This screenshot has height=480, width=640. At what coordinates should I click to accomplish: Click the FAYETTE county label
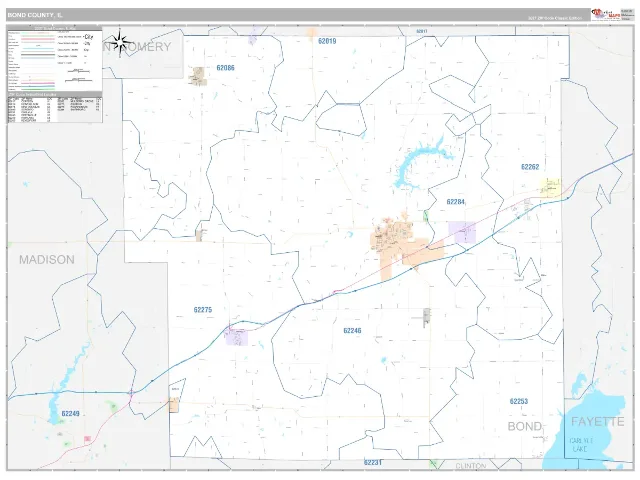598,422
